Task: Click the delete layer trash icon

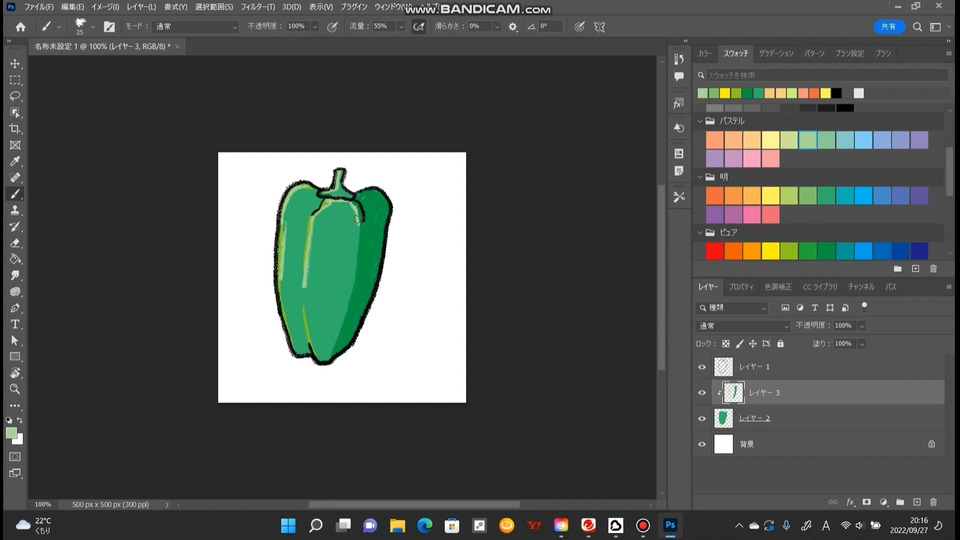Action: pyautogui.click(x=933, y=502)
